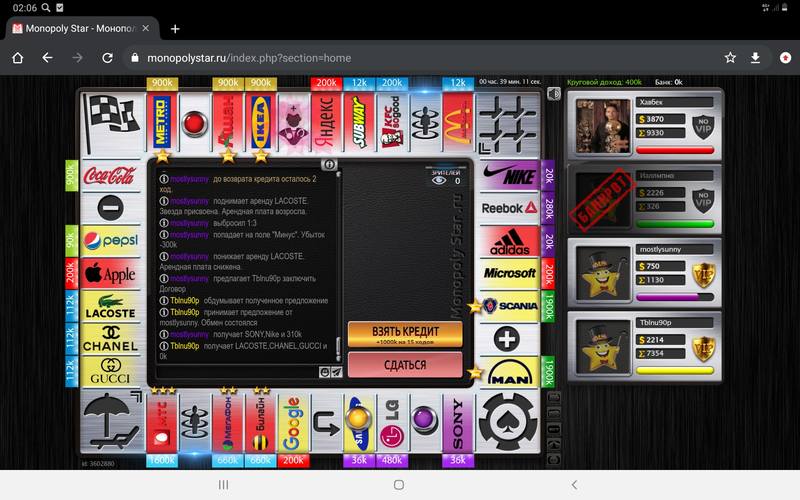Select the GUCCI property cell
800x500 pixels.
(x=110, y=371)
